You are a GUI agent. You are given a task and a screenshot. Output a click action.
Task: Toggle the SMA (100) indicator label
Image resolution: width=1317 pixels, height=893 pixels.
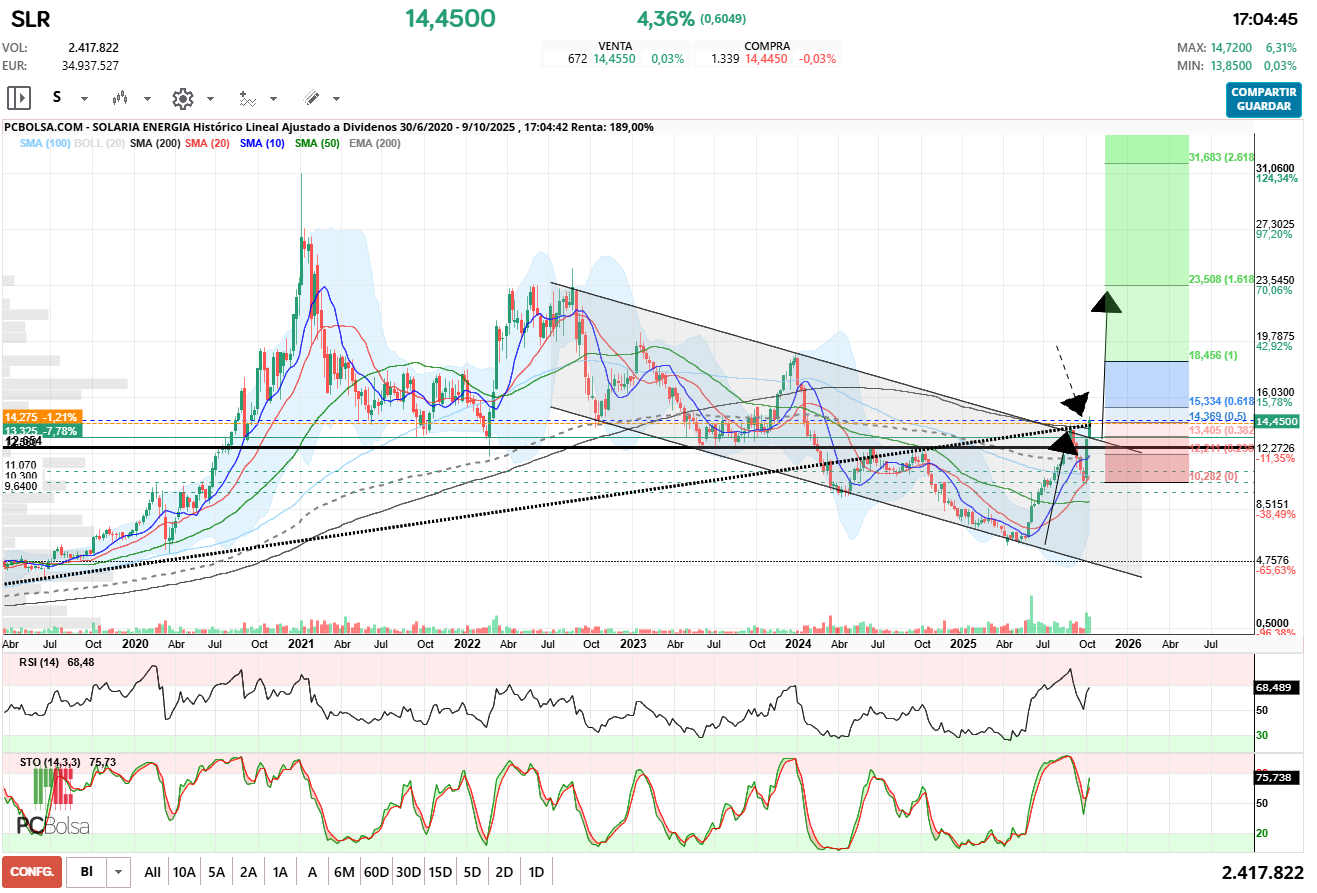tap(44, 144)
